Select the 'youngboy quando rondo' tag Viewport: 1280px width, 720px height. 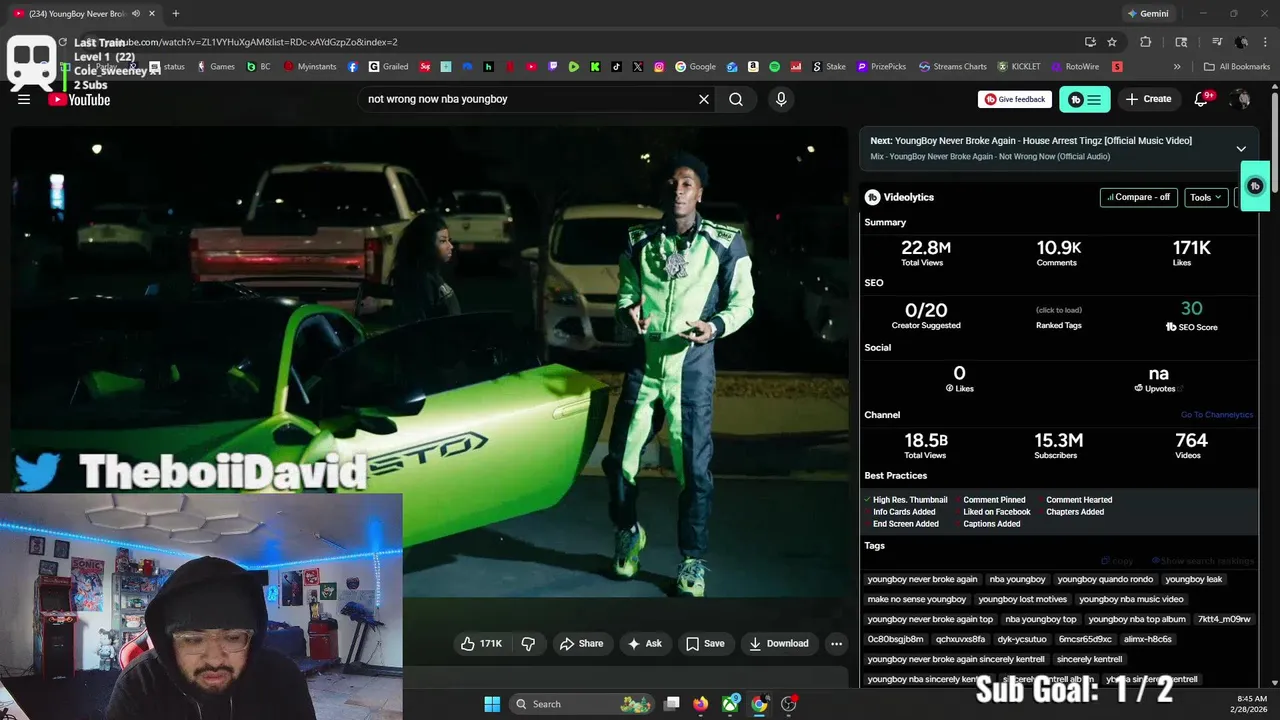pyautogui.click(x=1105, y=579)
